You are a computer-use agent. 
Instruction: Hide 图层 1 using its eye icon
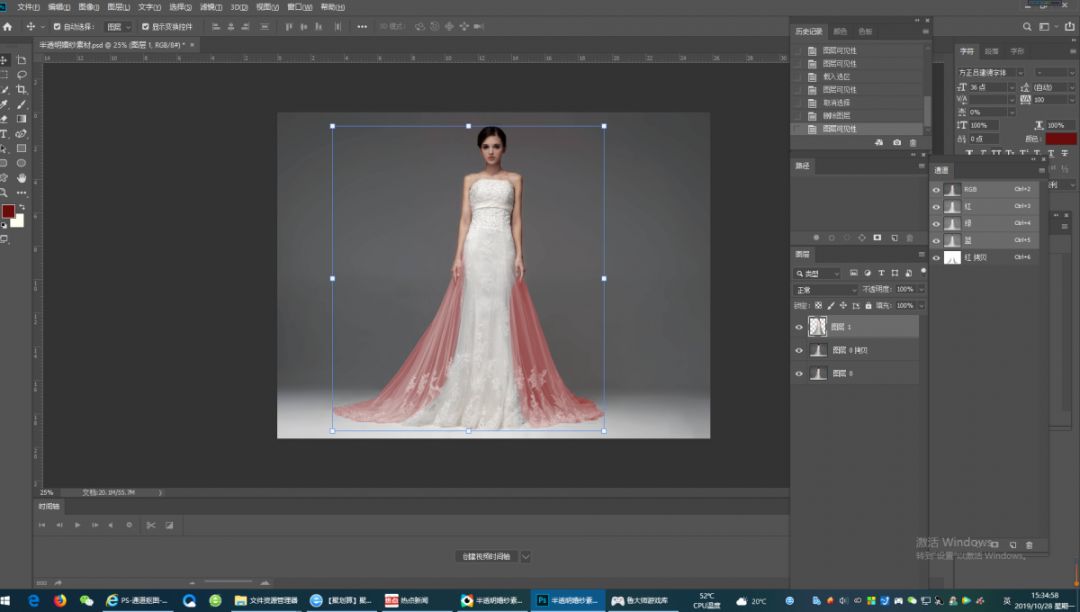tap(799, 327)
